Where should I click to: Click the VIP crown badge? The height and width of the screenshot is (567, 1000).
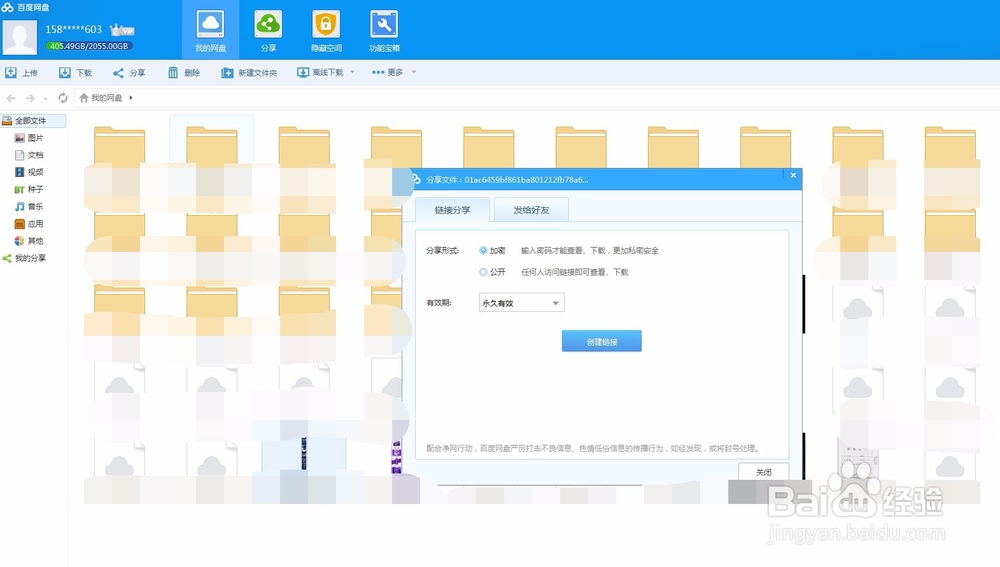tap(122, 30)
